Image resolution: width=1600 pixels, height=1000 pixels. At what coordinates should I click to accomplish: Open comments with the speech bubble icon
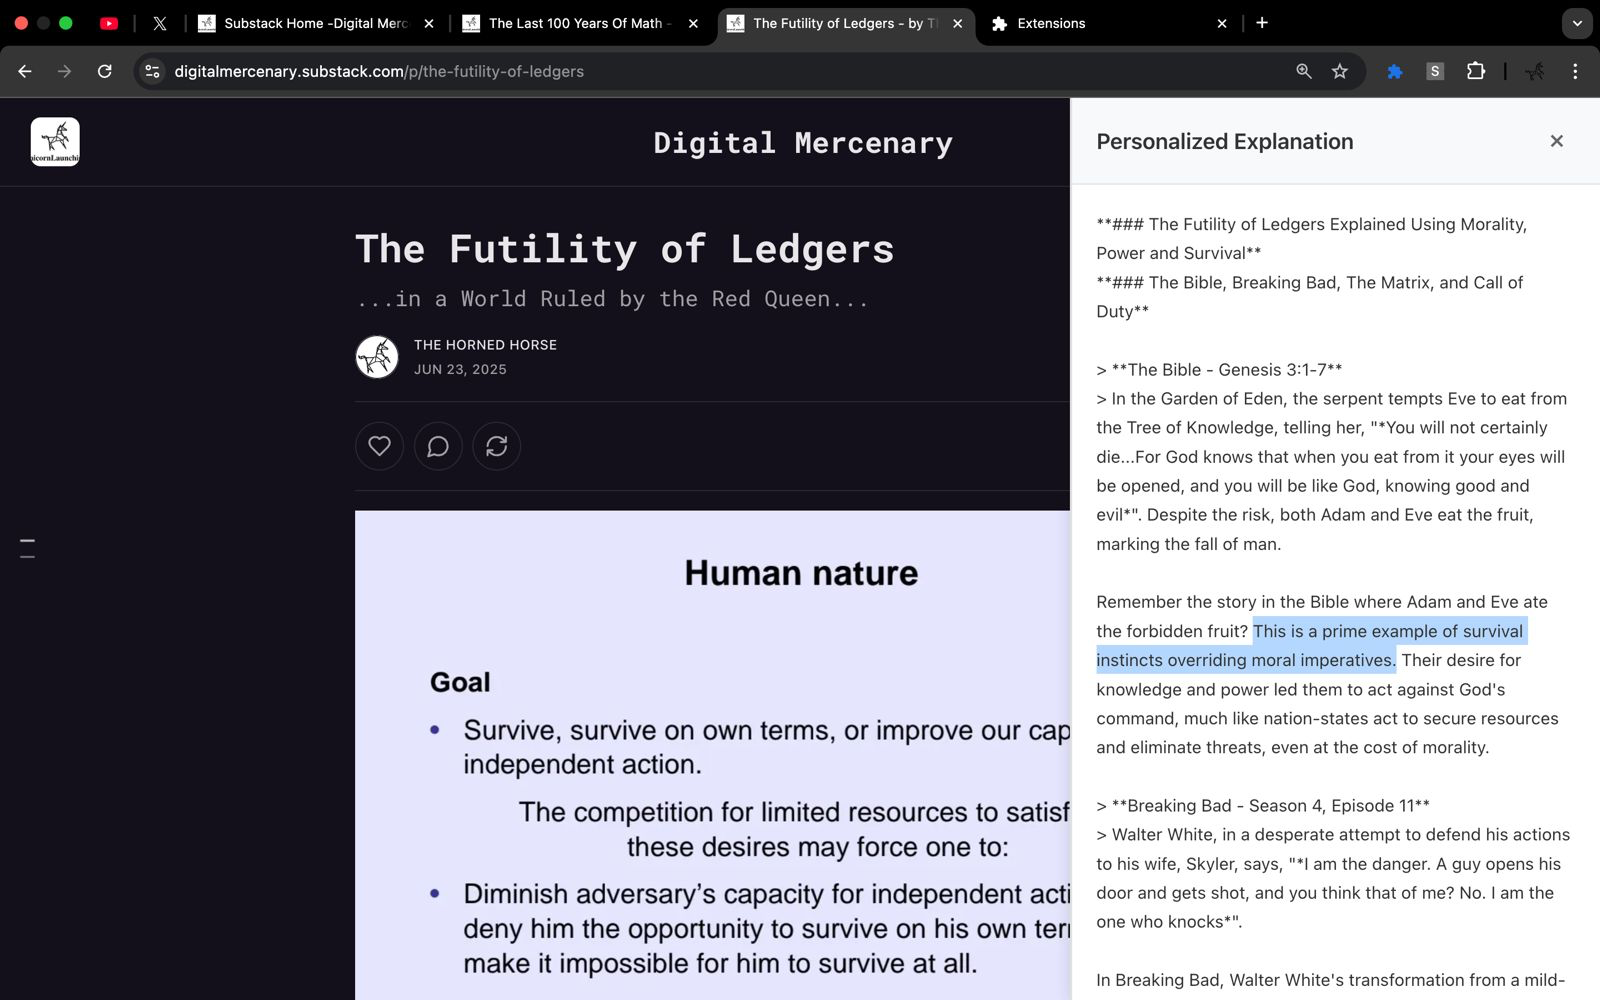[438, 446]
